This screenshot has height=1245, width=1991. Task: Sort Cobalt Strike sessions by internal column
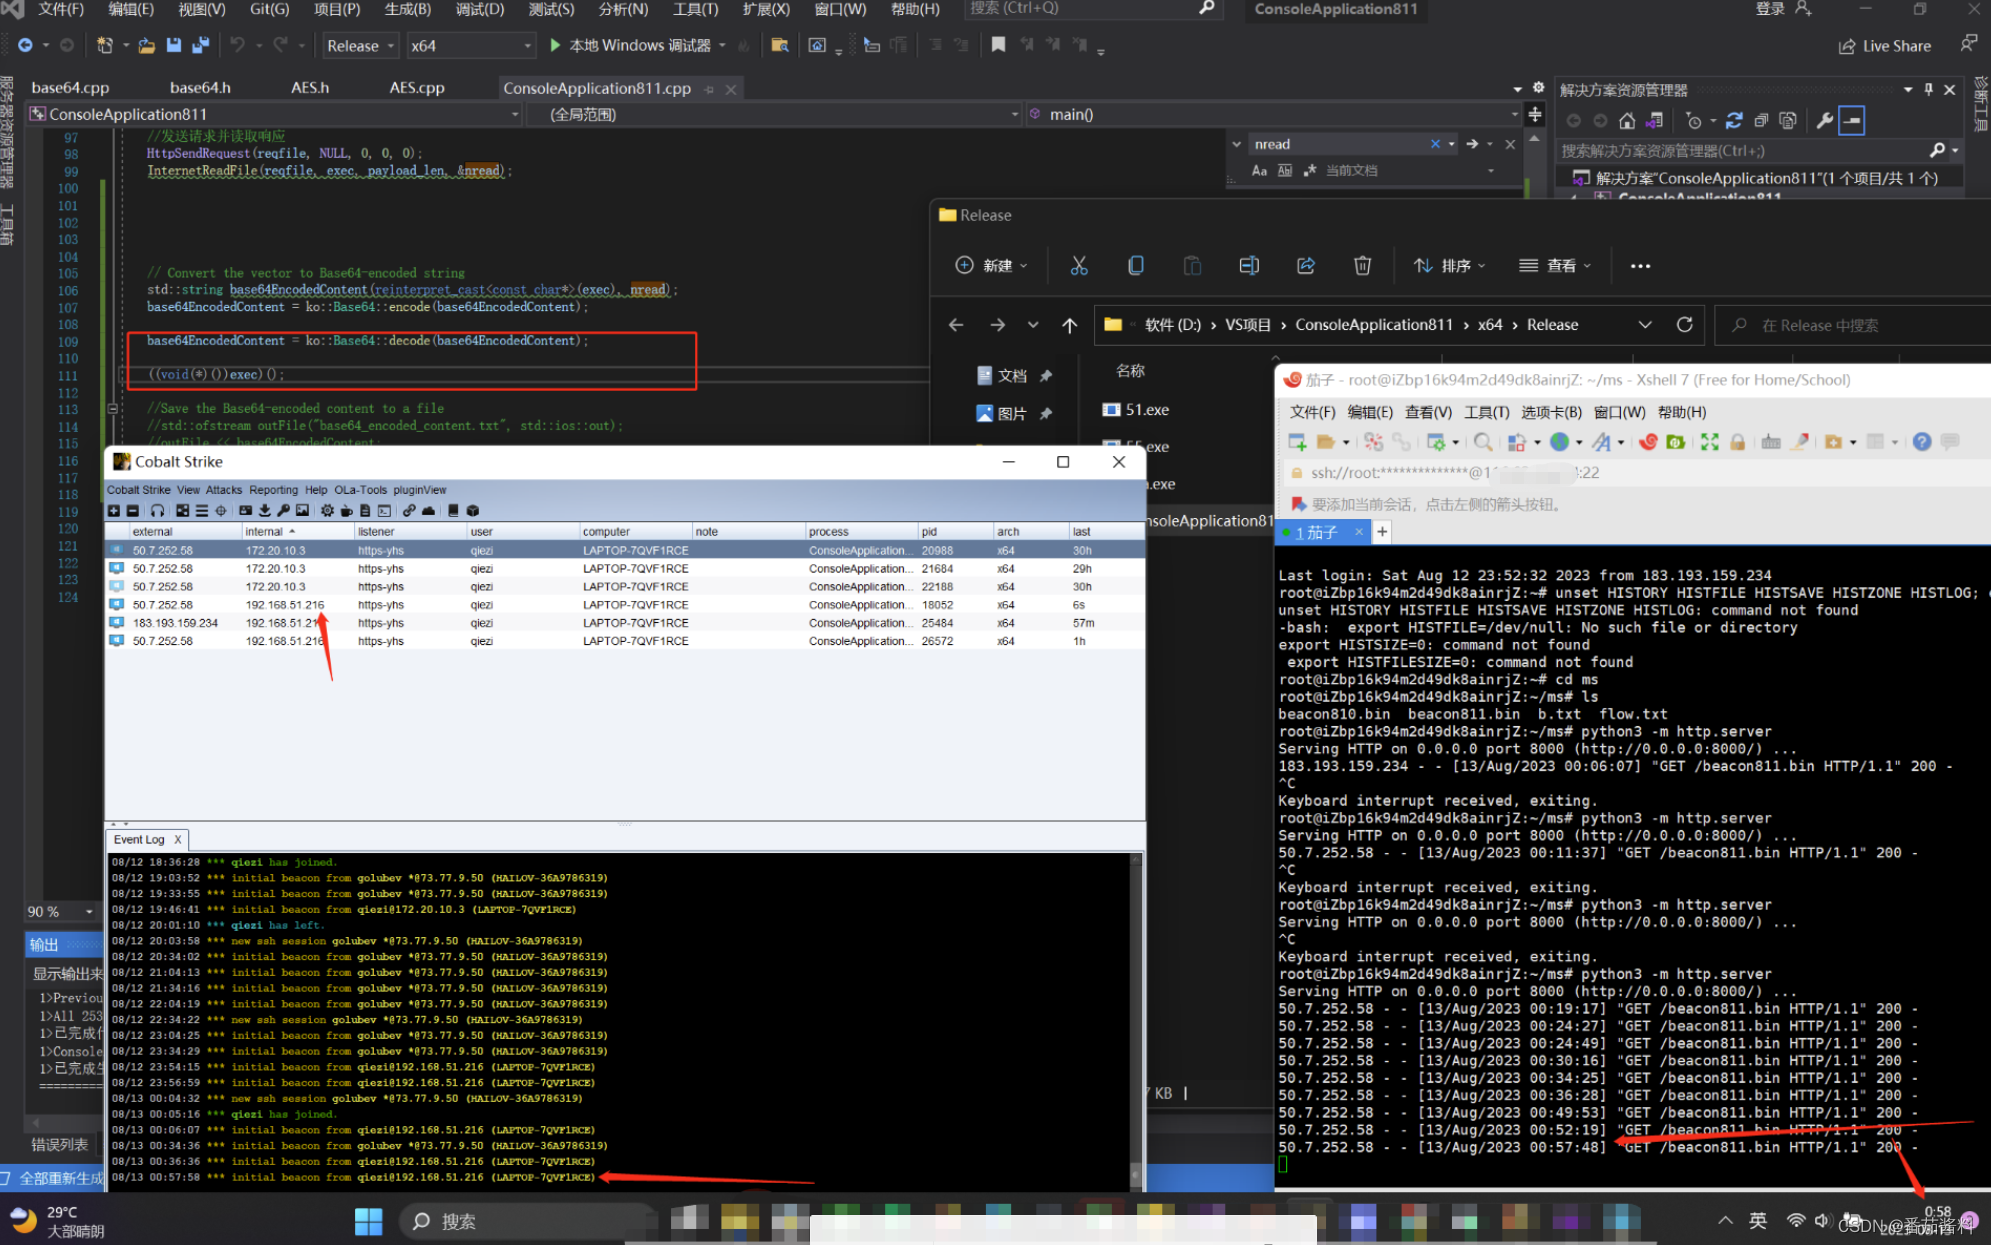pos(296,532)
